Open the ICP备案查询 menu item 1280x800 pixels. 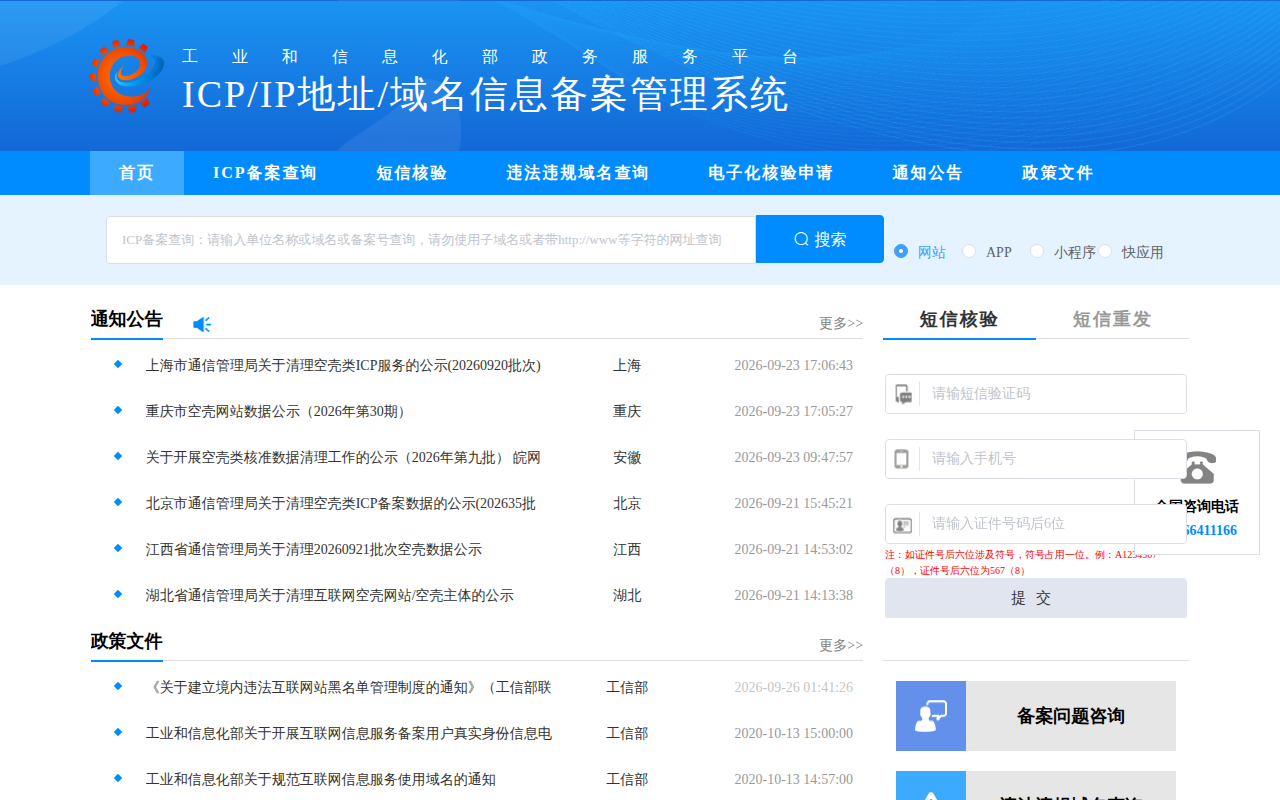coord(265,173)
